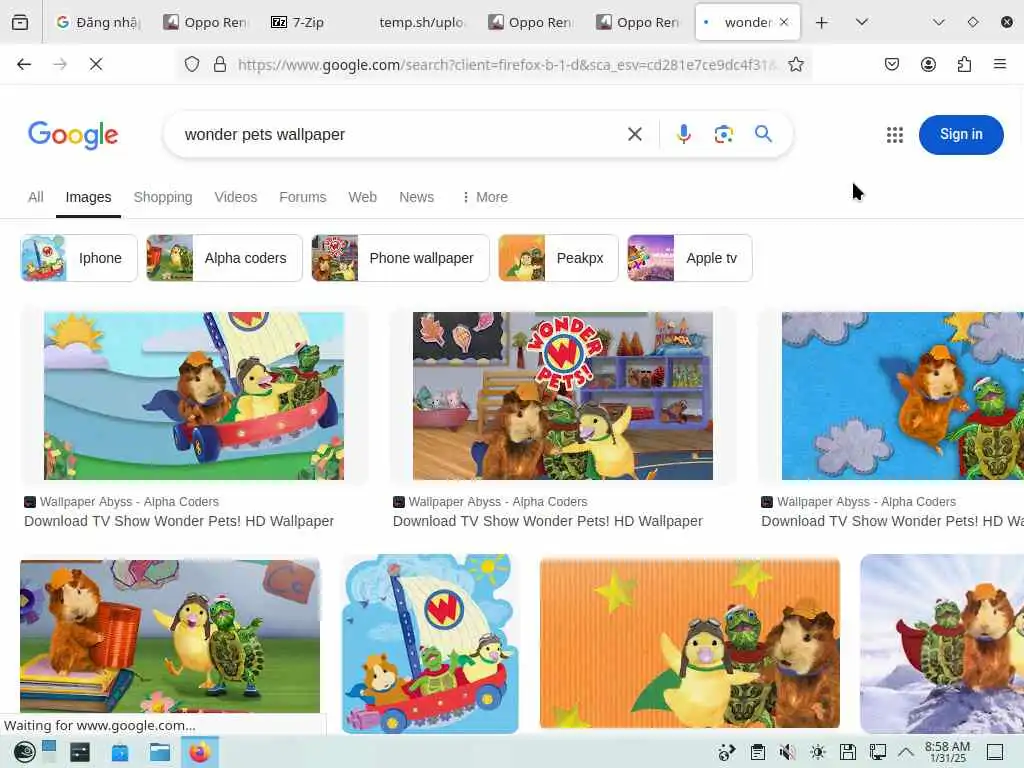Go back to previous page

(24, 64)
